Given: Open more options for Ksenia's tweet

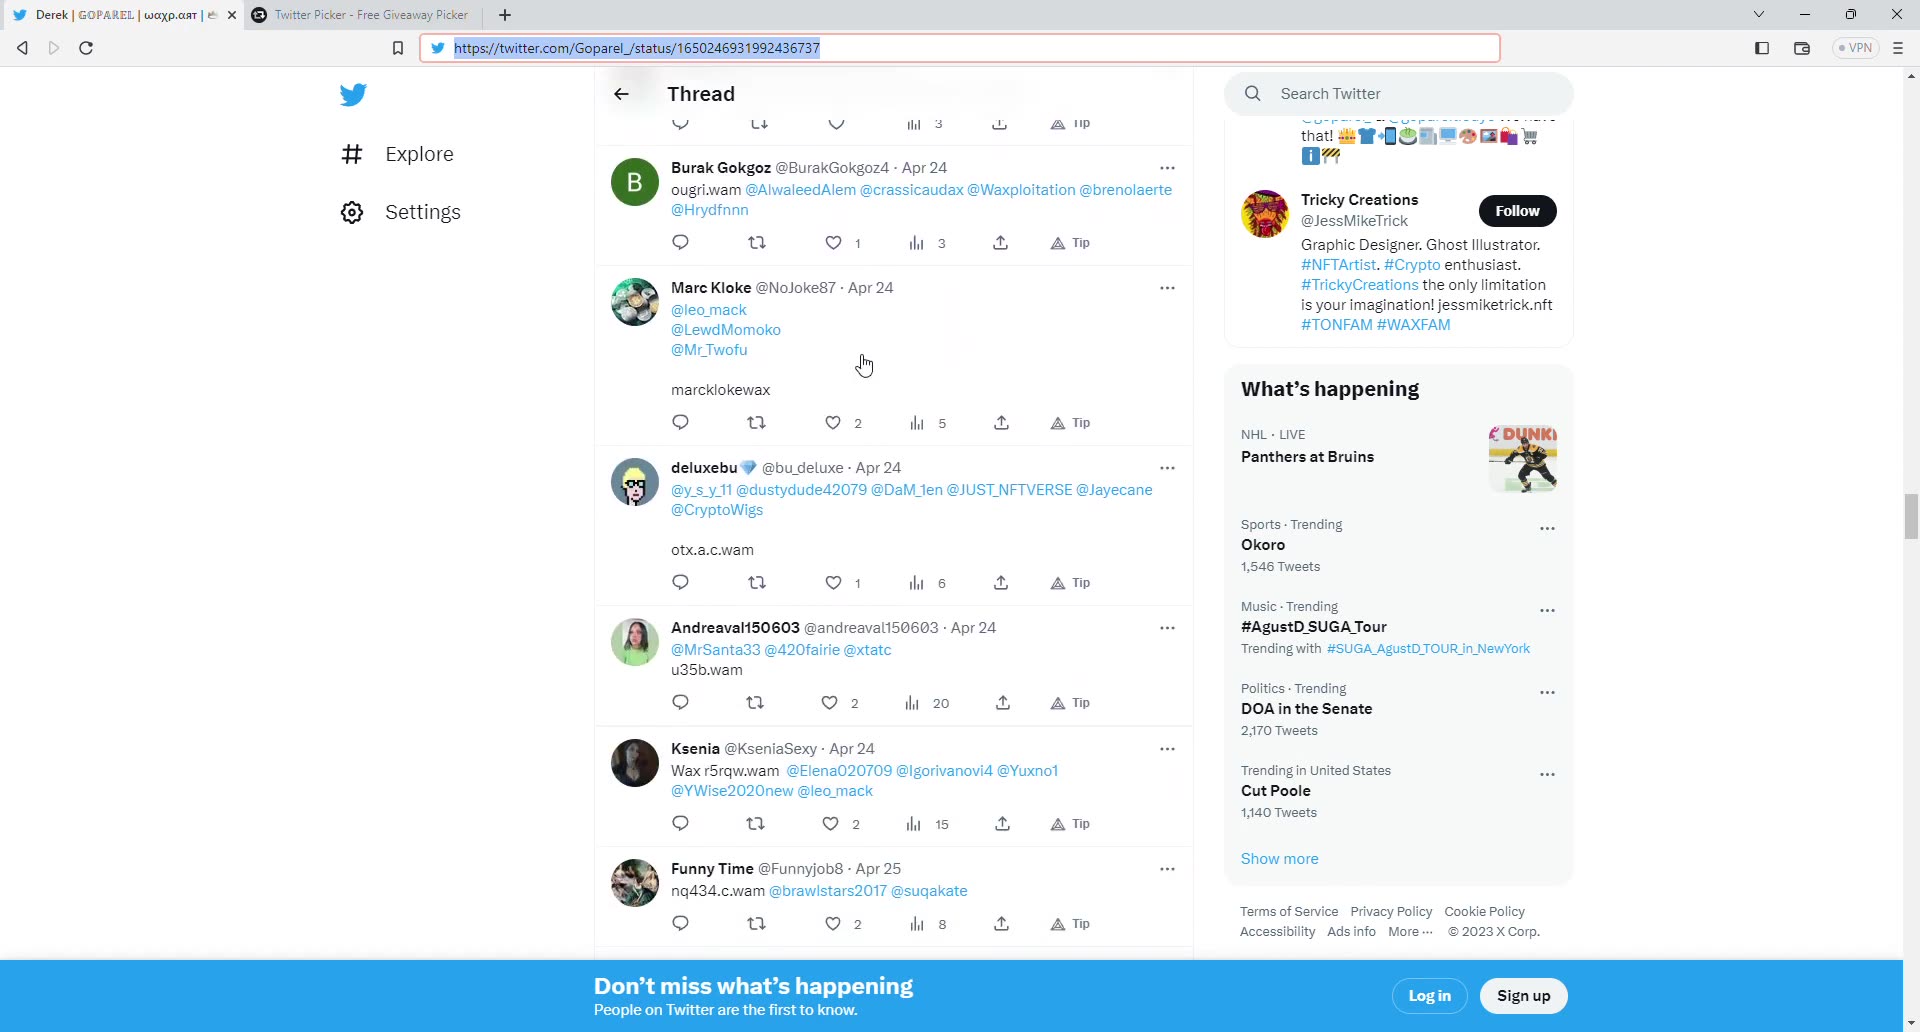Looking at the screenshot, I should coord(1167,749).
